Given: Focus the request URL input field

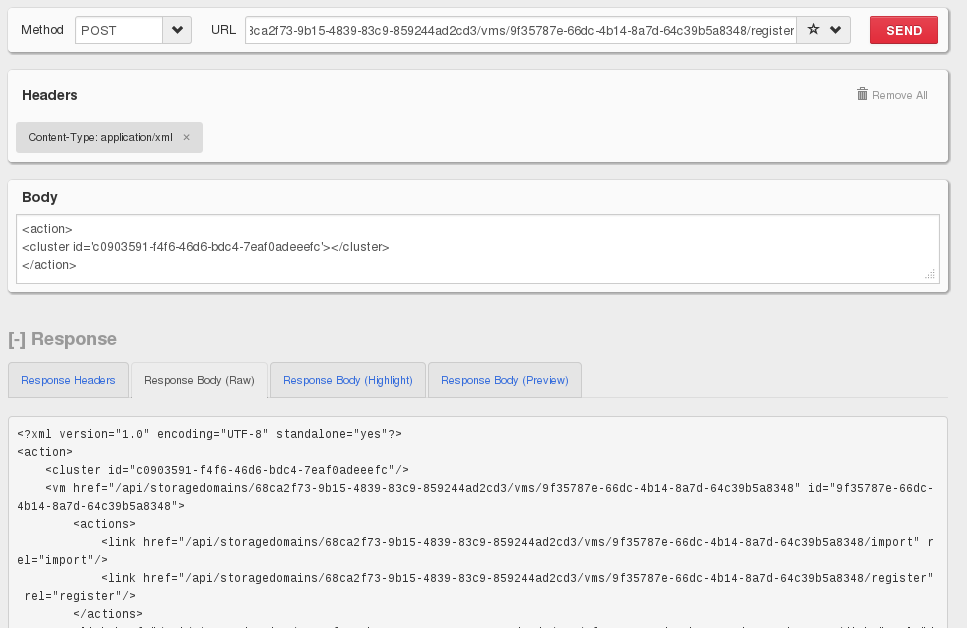Looking at the screenshot, I should click(x=520, y=30).
